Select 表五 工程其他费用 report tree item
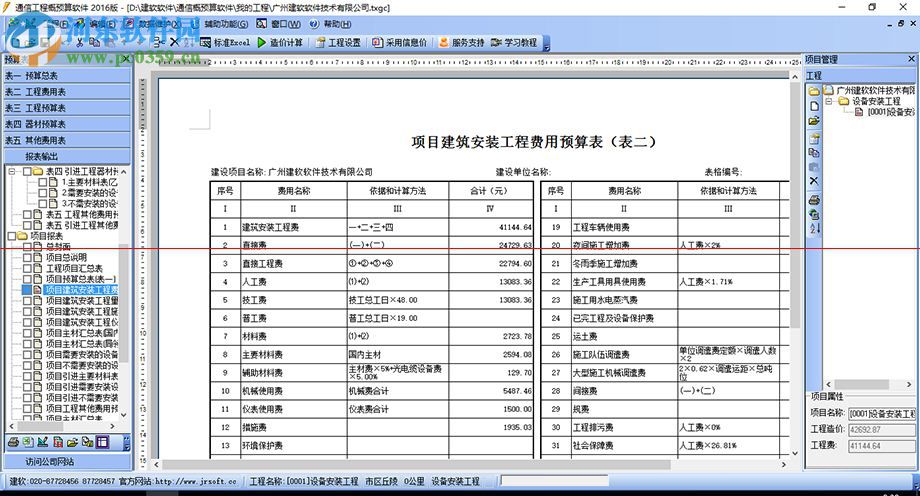920x496 pixels. coord(82,214)
